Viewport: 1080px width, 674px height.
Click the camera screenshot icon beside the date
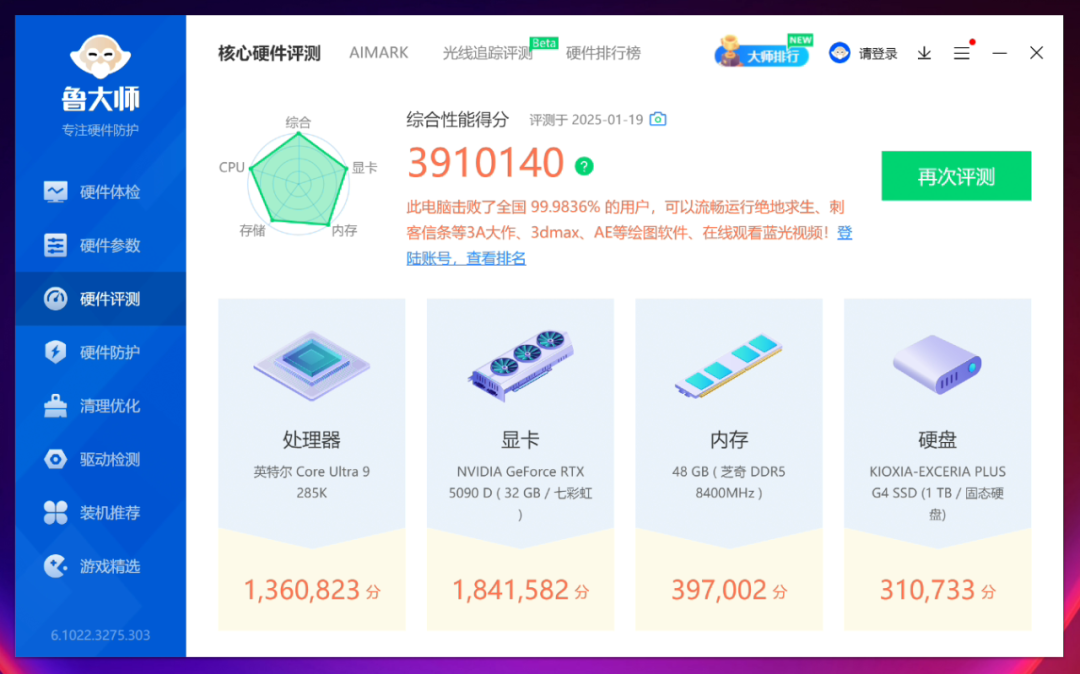tap(658, 119)
